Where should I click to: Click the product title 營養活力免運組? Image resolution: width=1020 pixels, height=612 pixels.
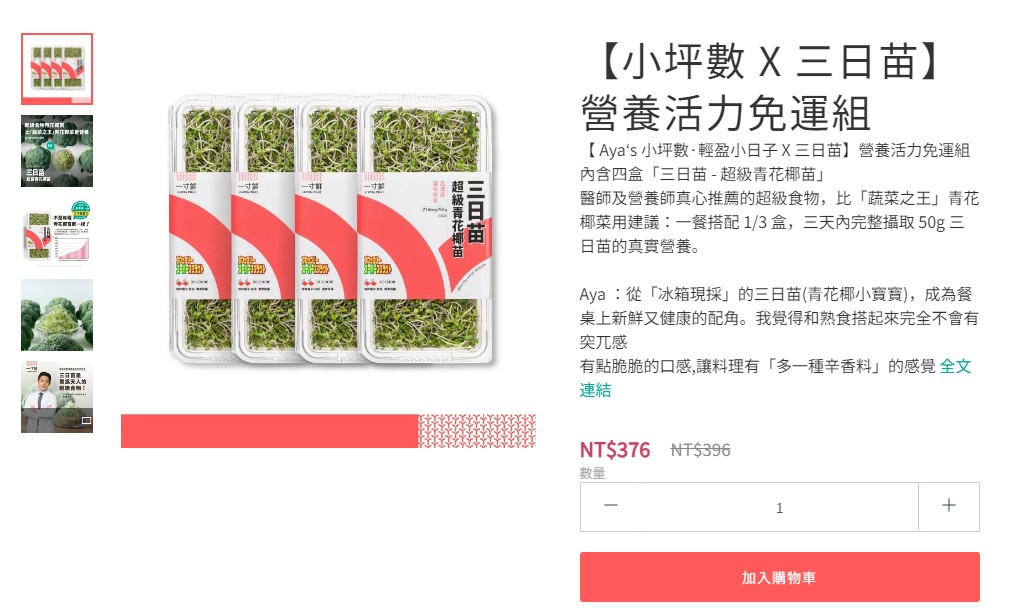[x=725, y=113]
